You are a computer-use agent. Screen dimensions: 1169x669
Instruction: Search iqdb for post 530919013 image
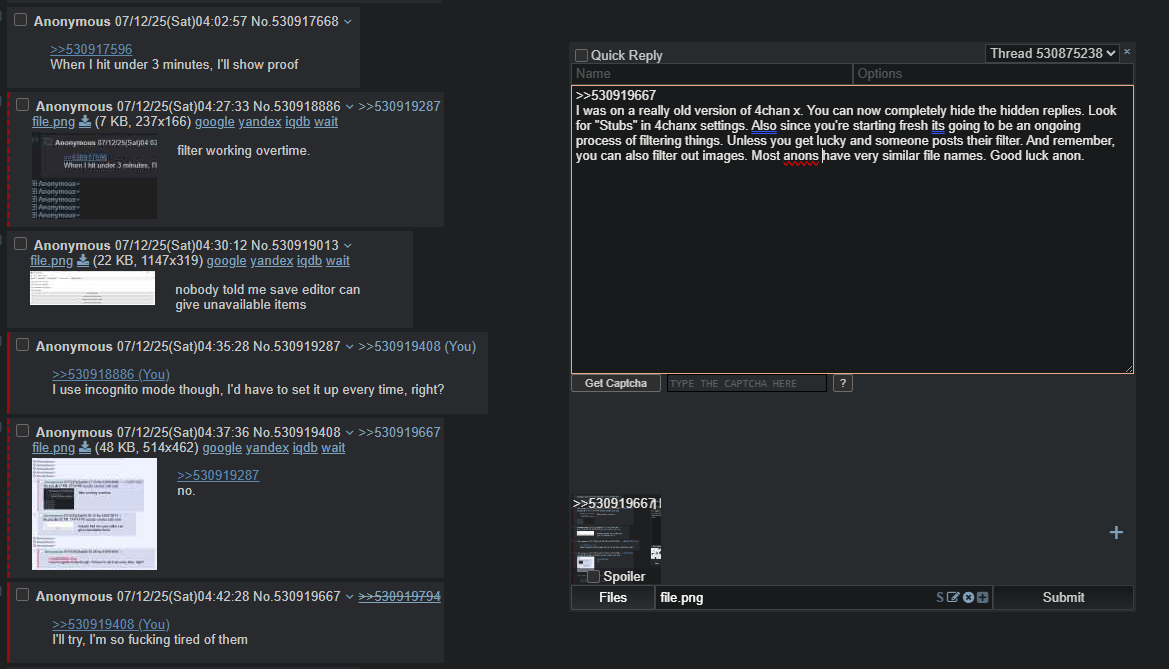pyautogui.click(x=309, y=260)
